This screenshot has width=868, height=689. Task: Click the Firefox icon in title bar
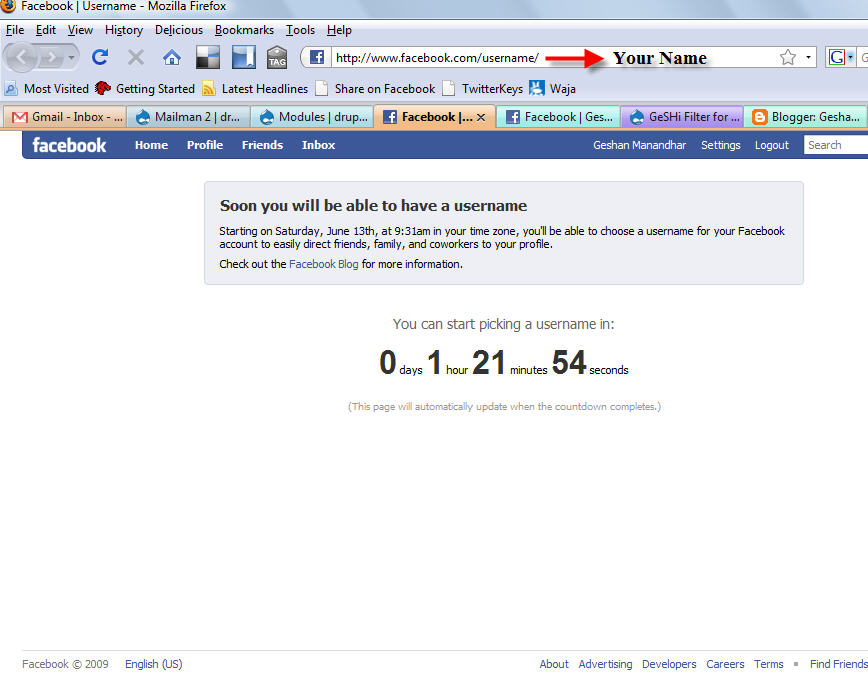8,6
